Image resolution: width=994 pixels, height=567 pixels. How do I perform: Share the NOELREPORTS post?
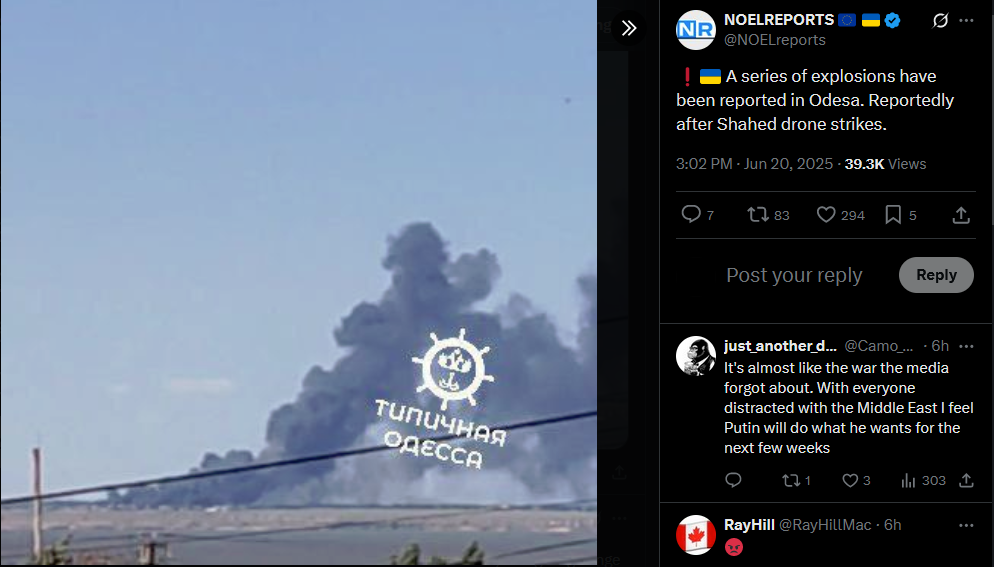click(x=961, y=215)
